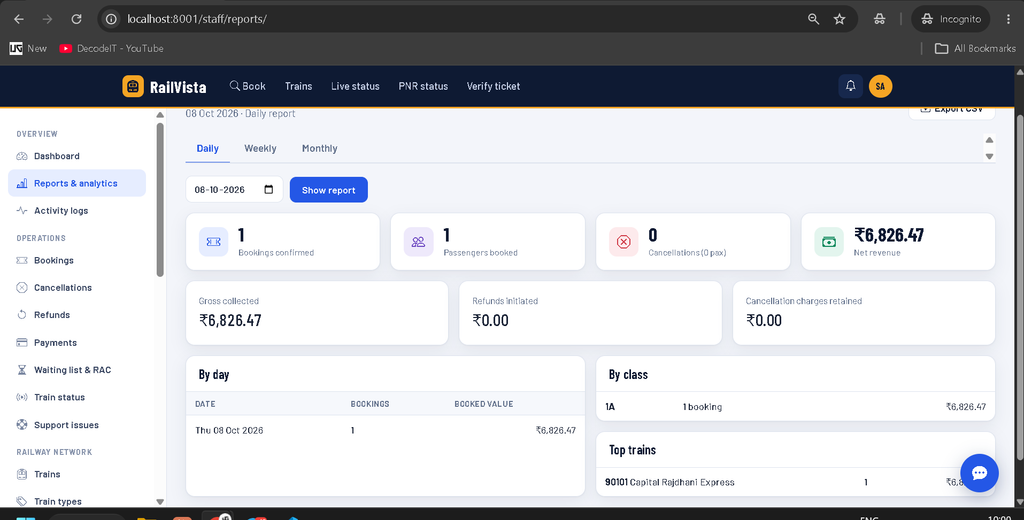The width and height of the screenshot is (1024, 520).
Task: Open the Cancellations section
Action: point(76,287)
